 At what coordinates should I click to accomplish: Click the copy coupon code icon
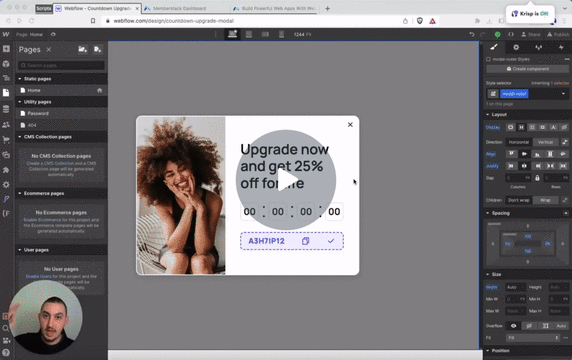click(x=306, y=241)
